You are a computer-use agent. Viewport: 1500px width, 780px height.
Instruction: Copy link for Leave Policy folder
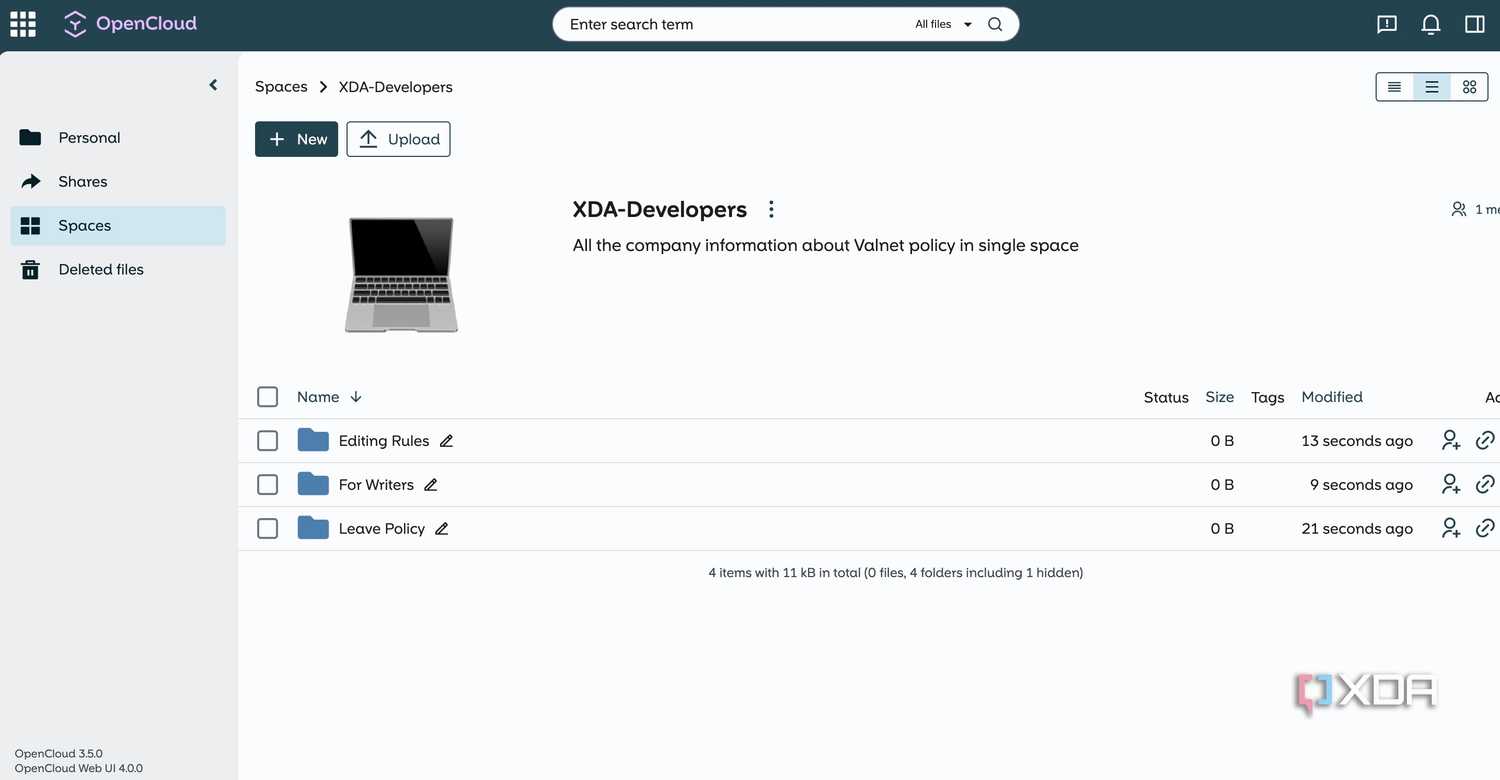tap(1486, 529)
